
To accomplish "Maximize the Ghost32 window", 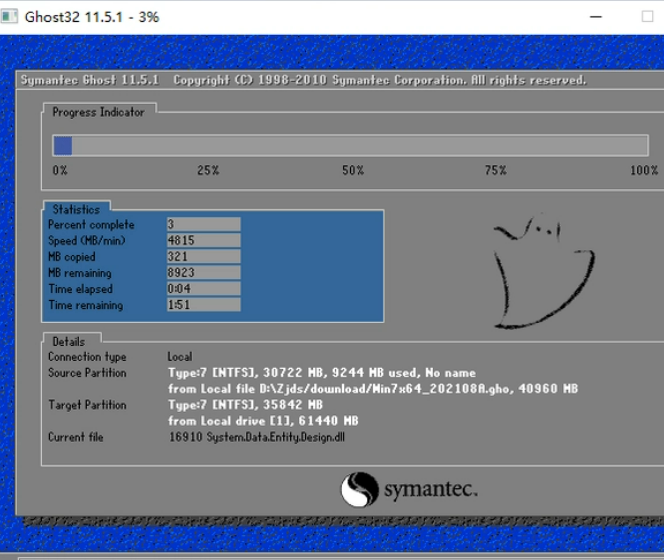I will (x=647, y=17).
